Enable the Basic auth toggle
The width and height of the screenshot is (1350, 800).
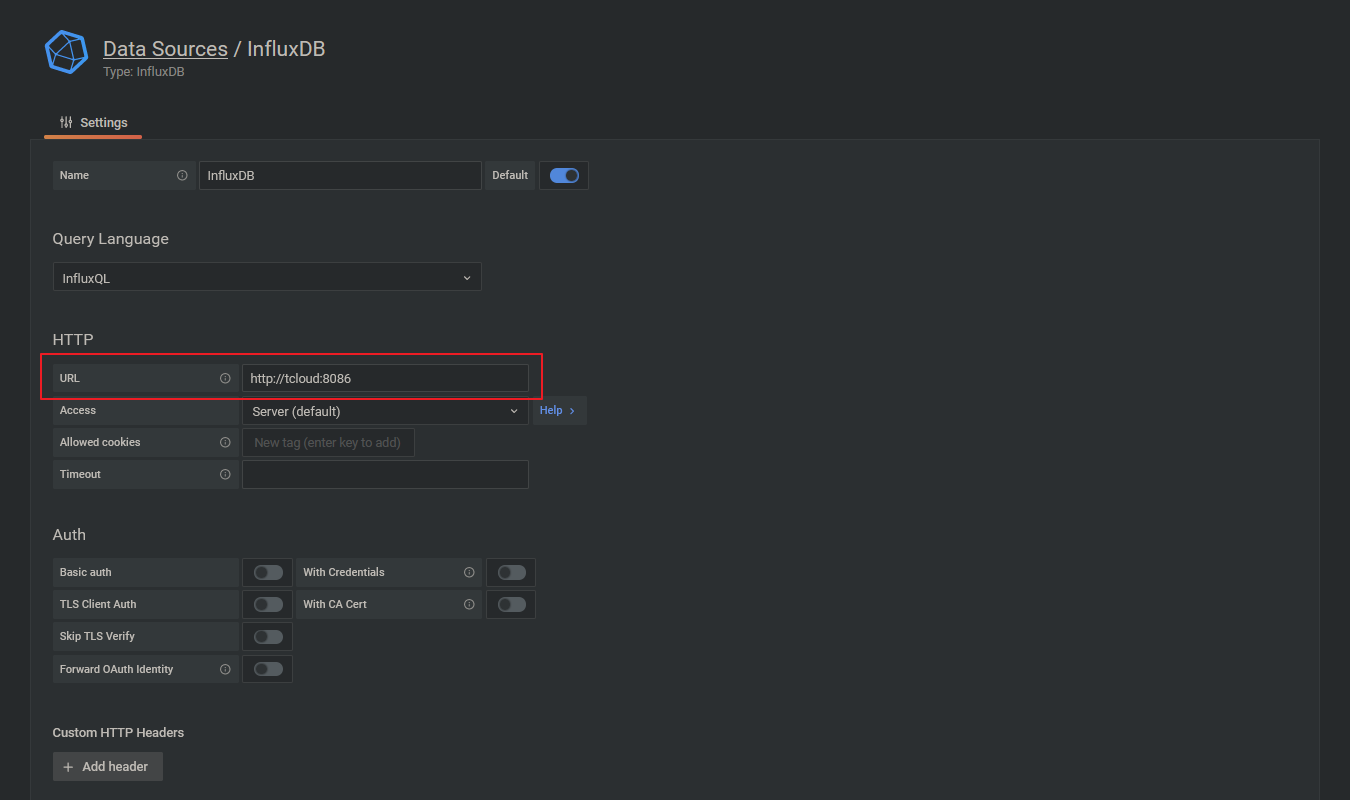[x=268, y=572]
